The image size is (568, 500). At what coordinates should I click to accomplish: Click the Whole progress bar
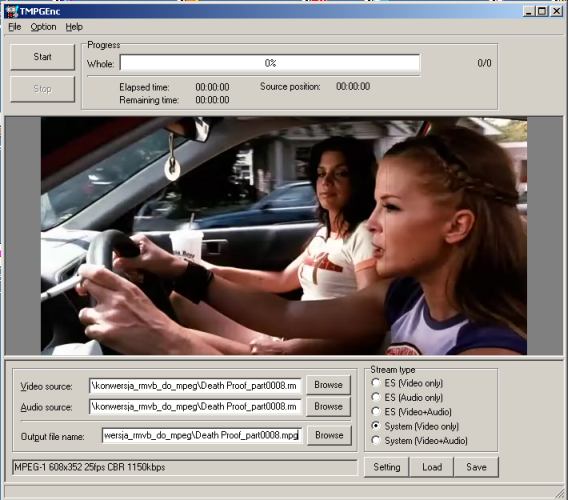[x=270, y=63]
